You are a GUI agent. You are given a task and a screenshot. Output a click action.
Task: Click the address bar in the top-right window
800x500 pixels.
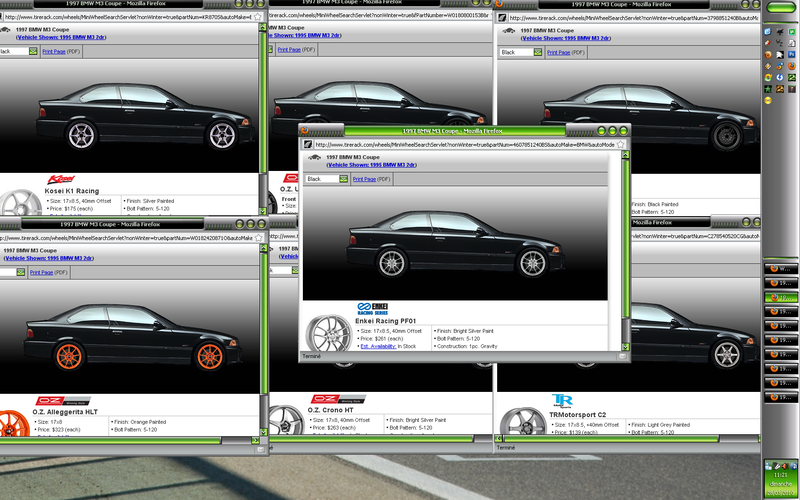click(633, 18)
